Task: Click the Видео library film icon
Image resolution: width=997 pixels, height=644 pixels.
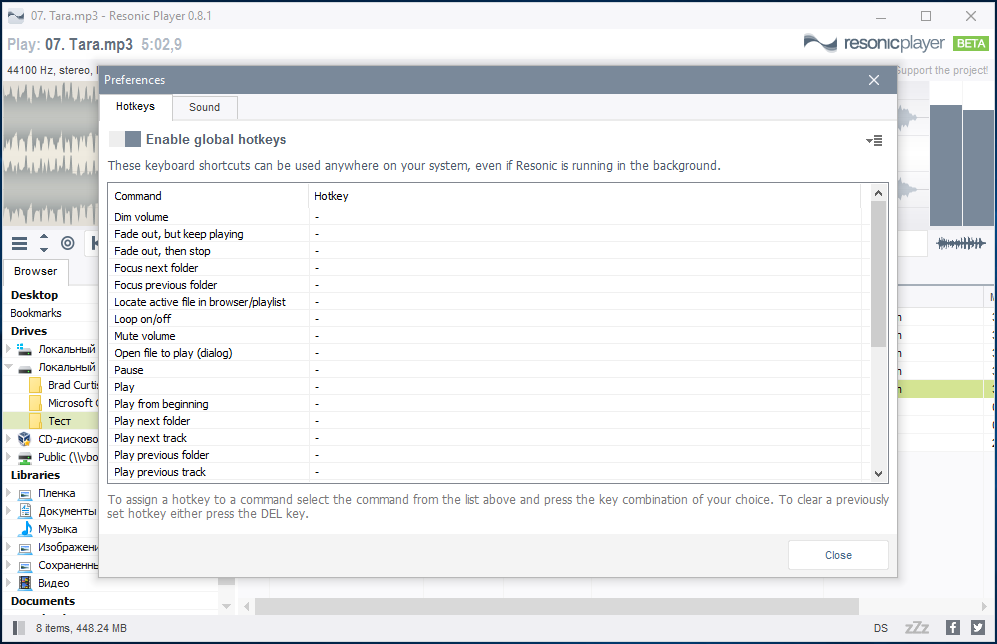Action: pos(25,582)
